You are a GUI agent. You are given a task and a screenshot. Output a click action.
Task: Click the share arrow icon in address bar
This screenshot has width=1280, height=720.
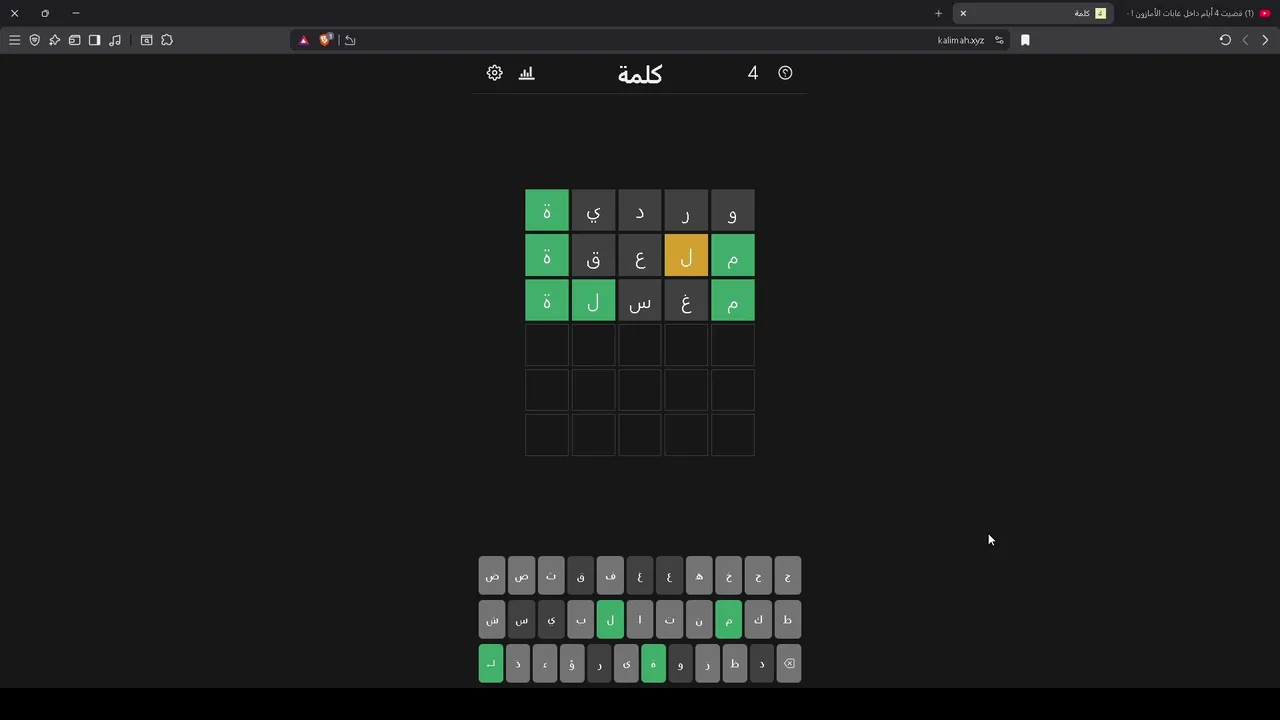click(x=350, y=40)
